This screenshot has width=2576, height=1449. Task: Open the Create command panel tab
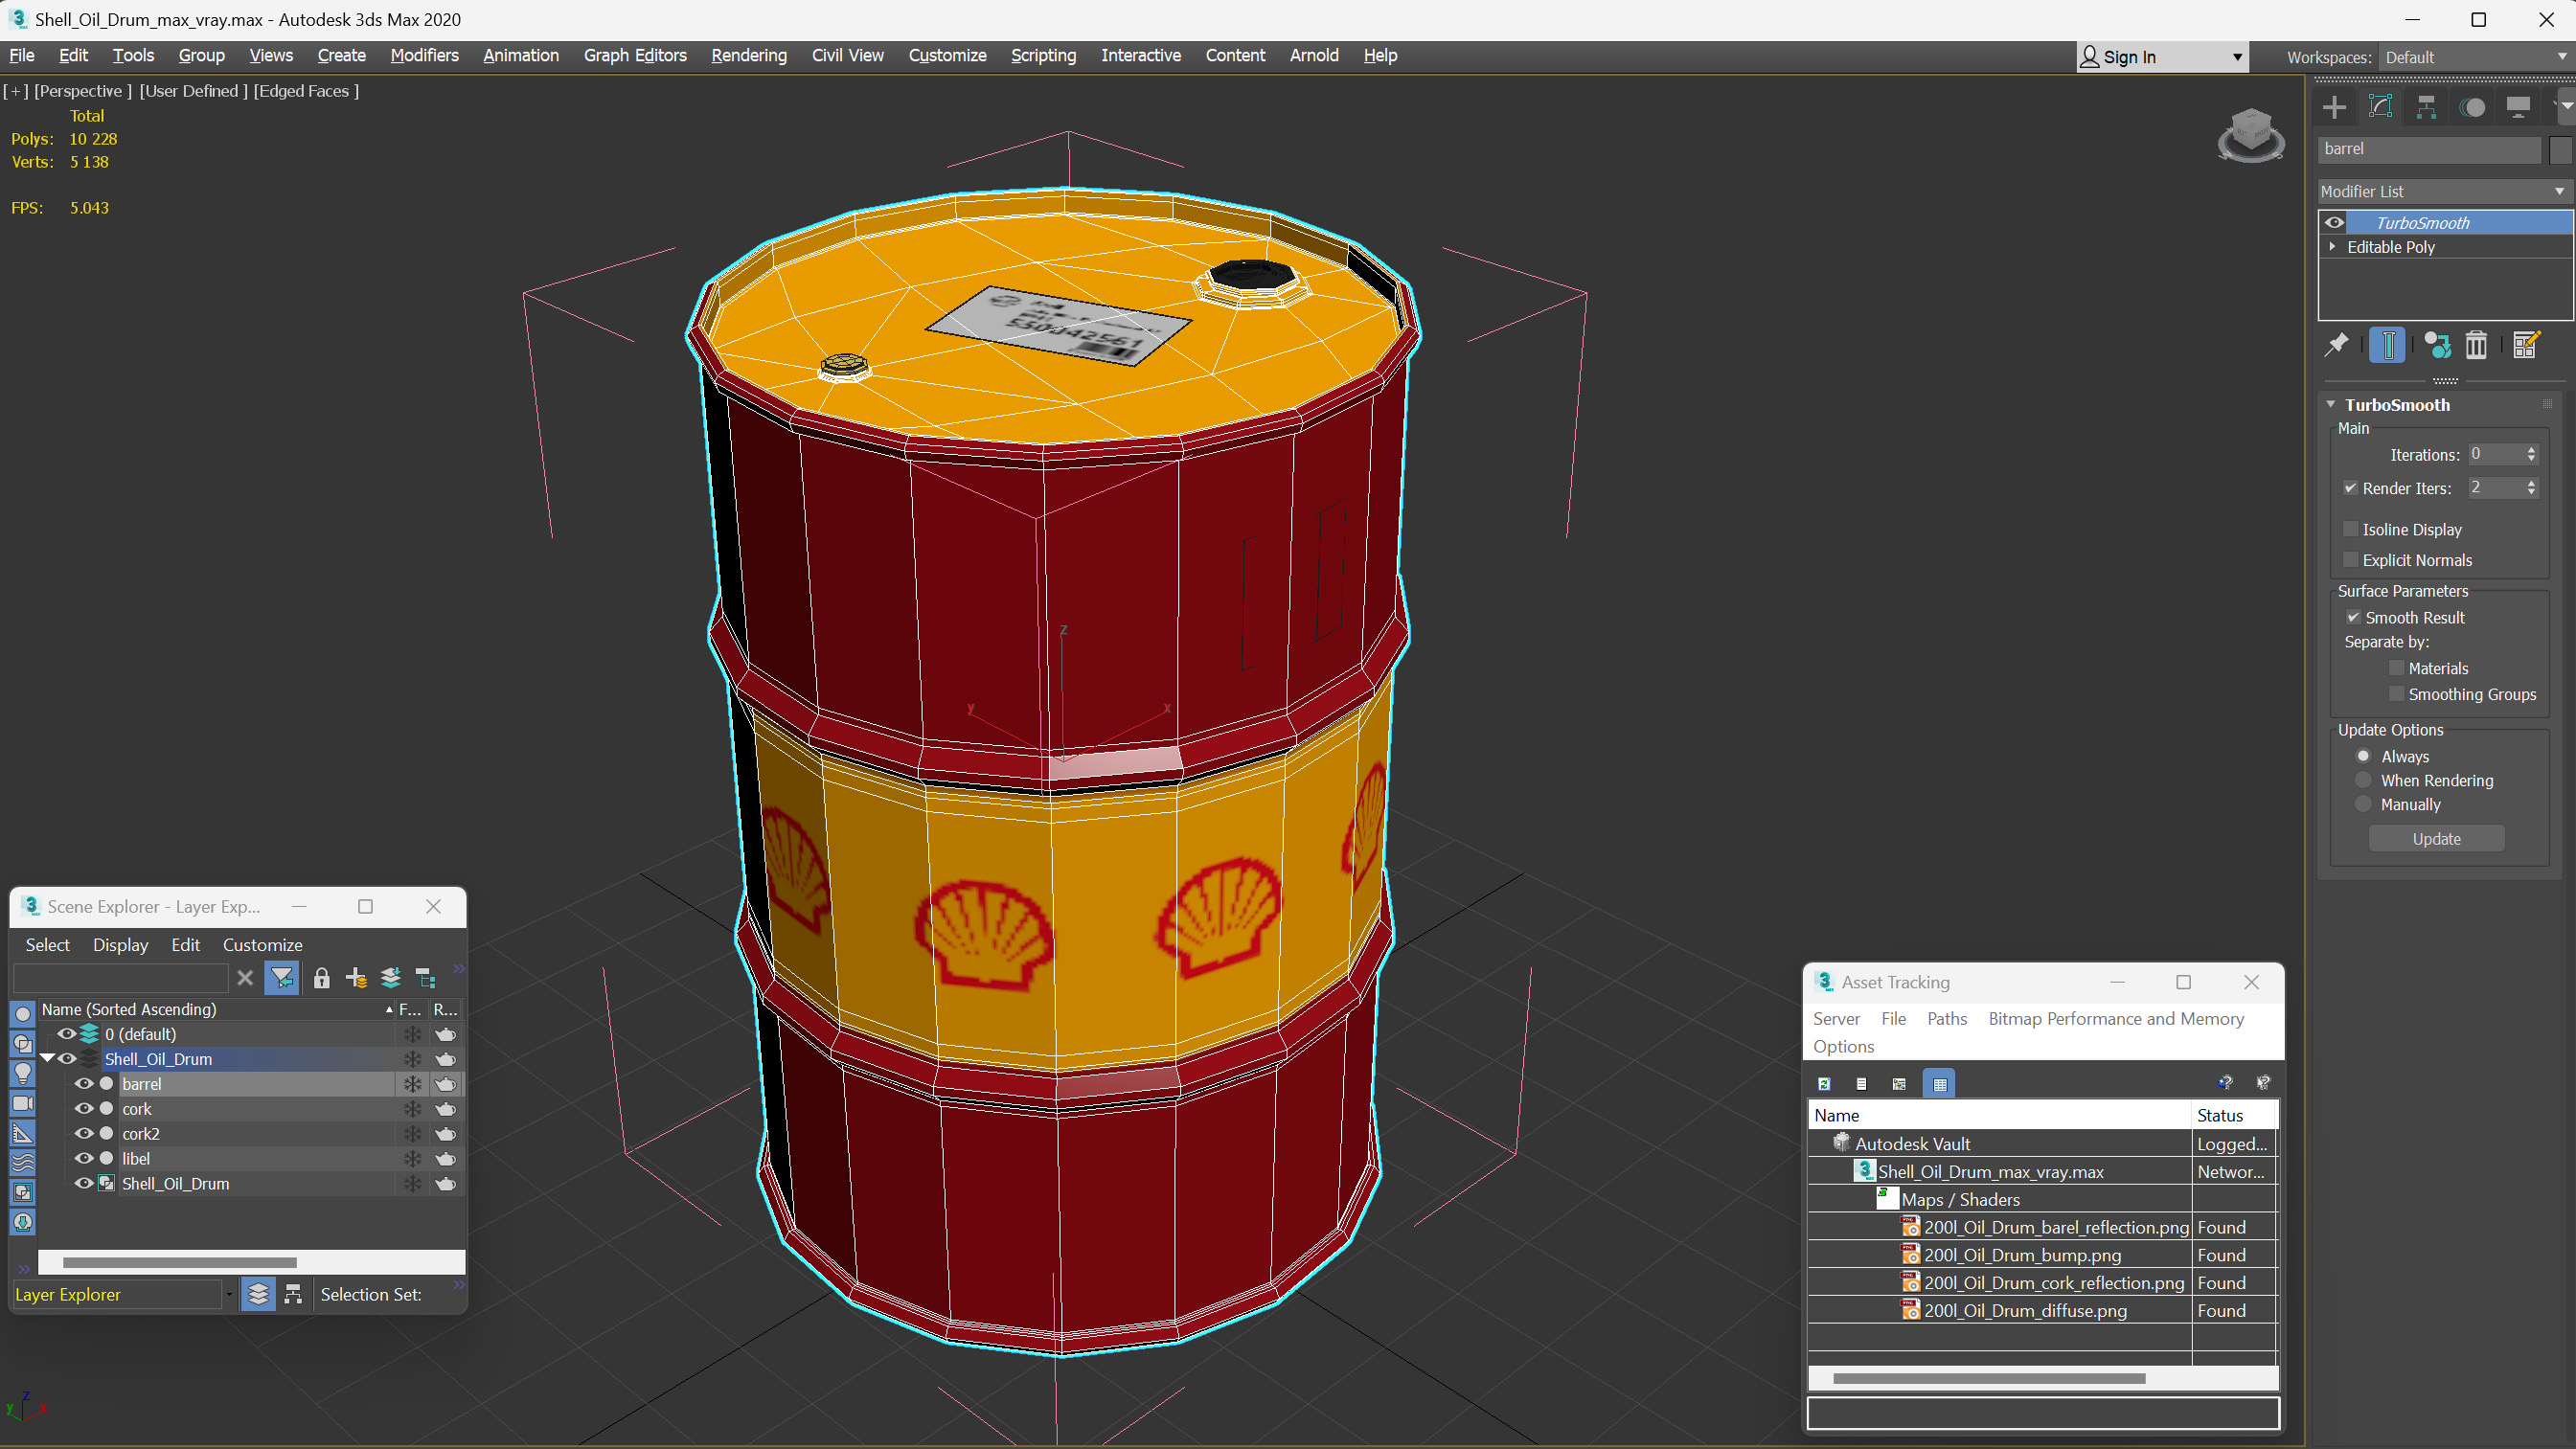point(2334,107)
